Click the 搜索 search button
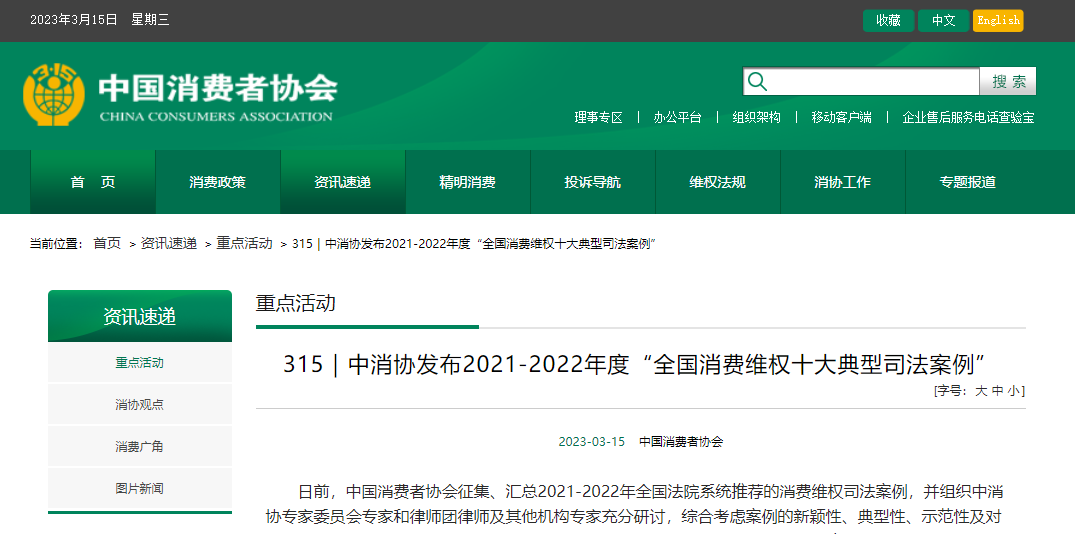The height and width of the screenshot is (534, 1075). [x=1008, y=82]
